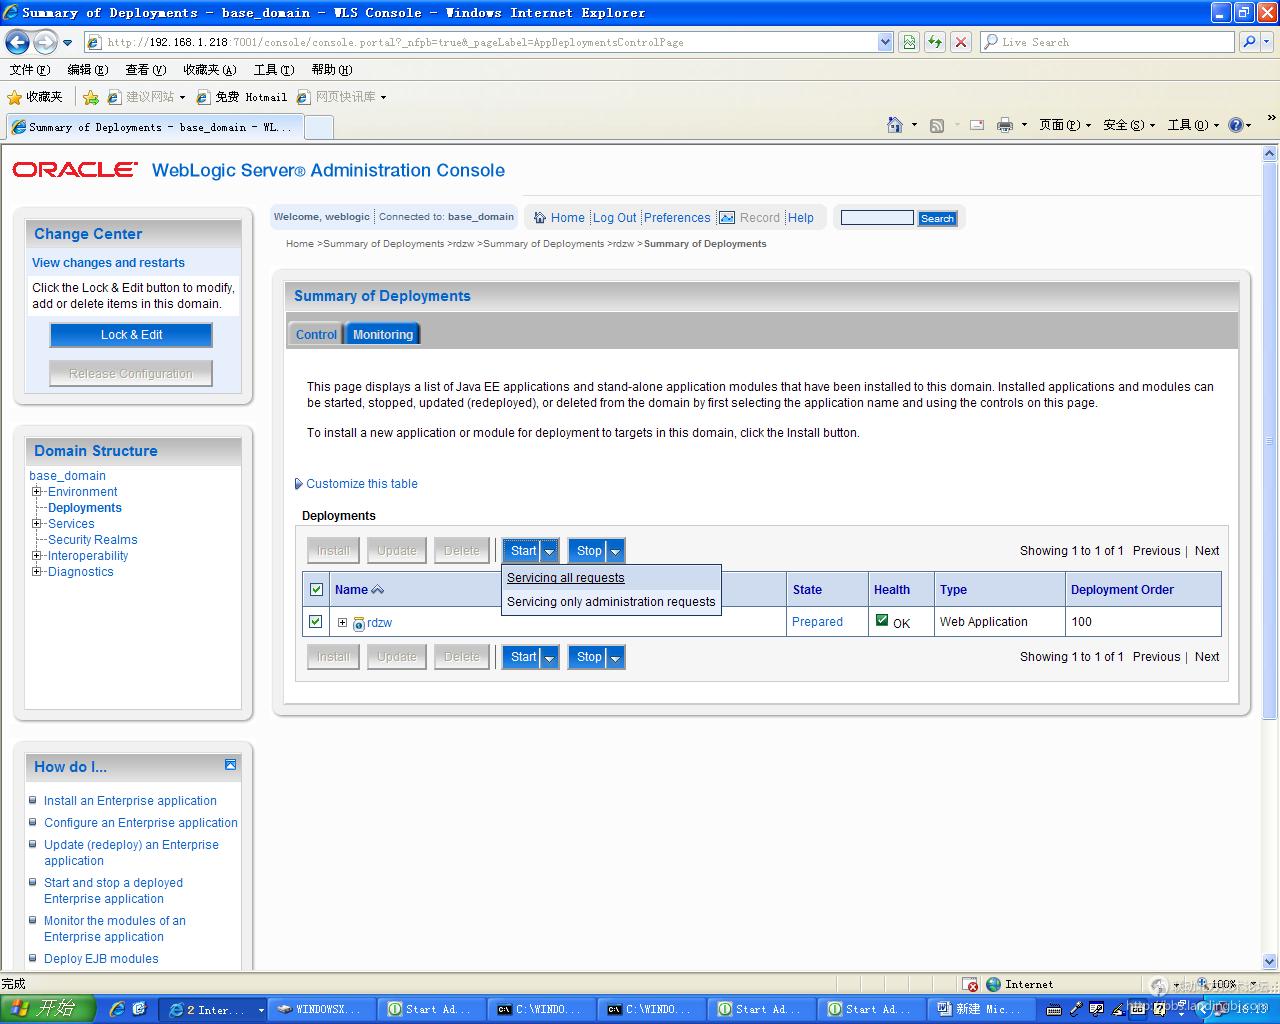1280x1024 pixels.
Task: Open the Customize this table link
Action: tap(361, 484)
